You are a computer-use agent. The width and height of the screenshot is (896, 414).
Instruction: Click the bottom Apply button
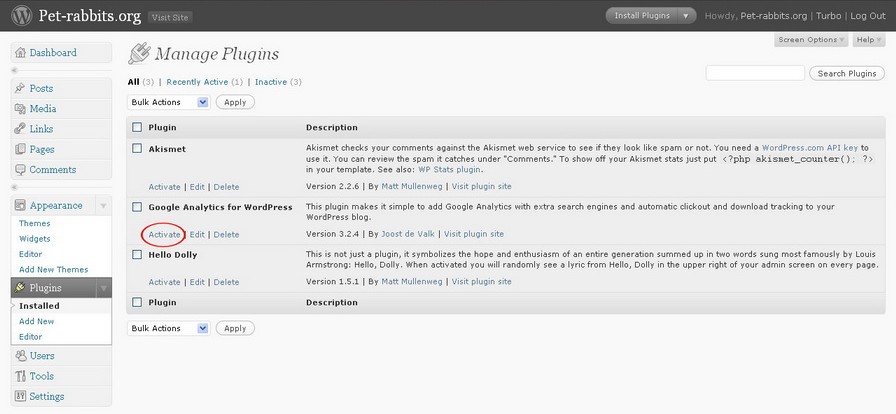point(235,328)
